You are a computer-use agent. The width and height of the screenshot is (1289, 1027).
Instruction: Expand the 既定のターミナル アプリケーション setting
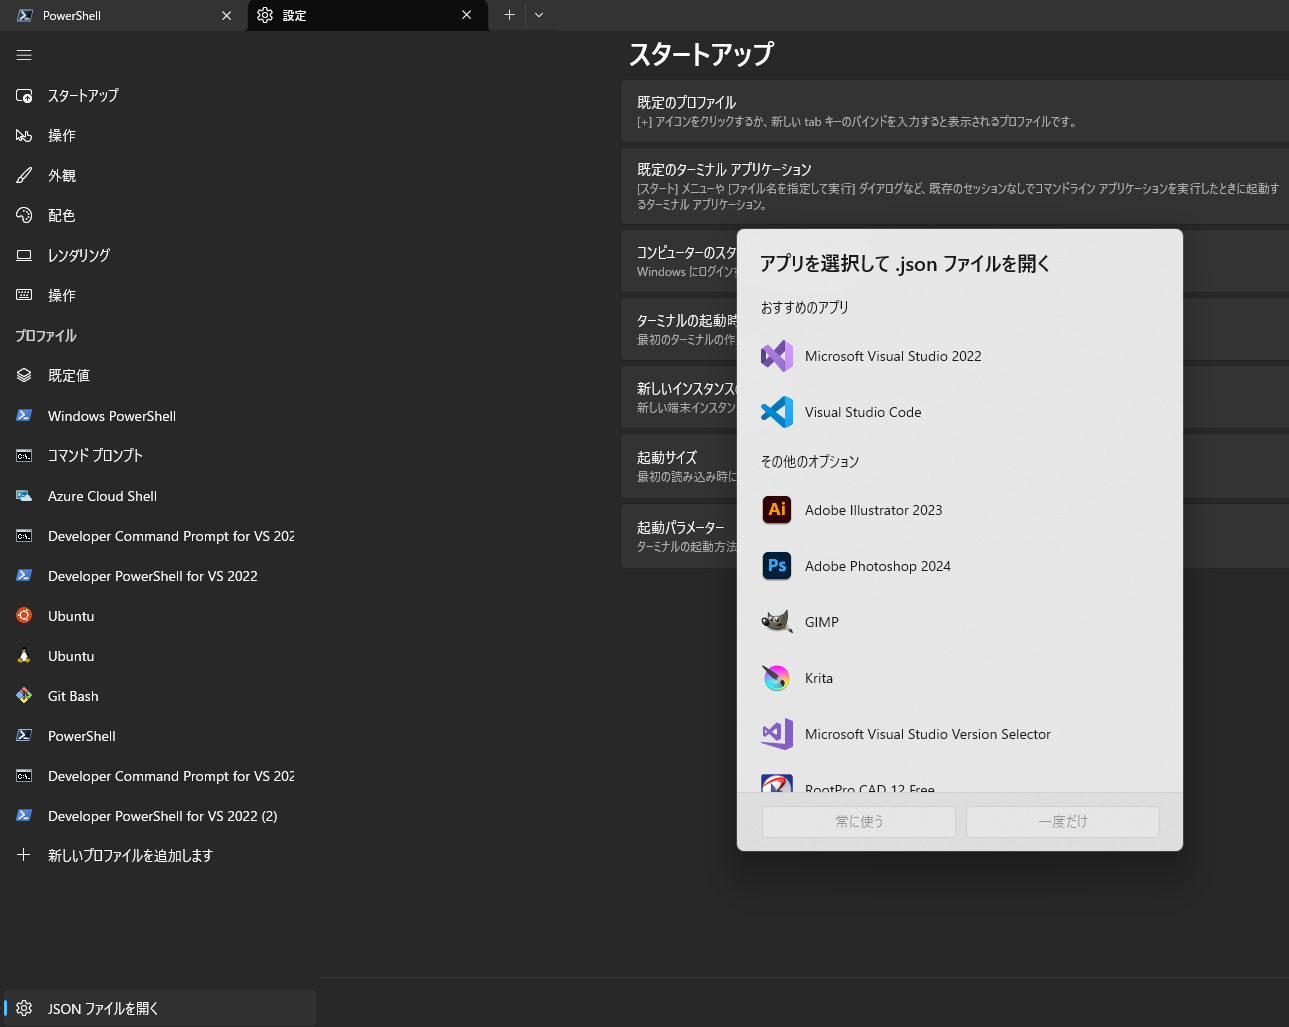954,186
